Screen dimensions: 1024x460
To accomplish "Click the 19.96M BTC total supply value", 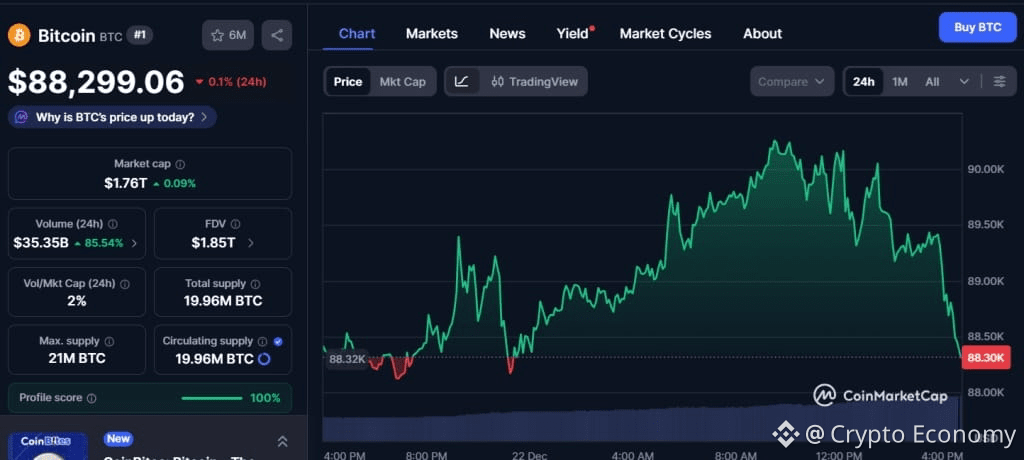I will 223,301.
